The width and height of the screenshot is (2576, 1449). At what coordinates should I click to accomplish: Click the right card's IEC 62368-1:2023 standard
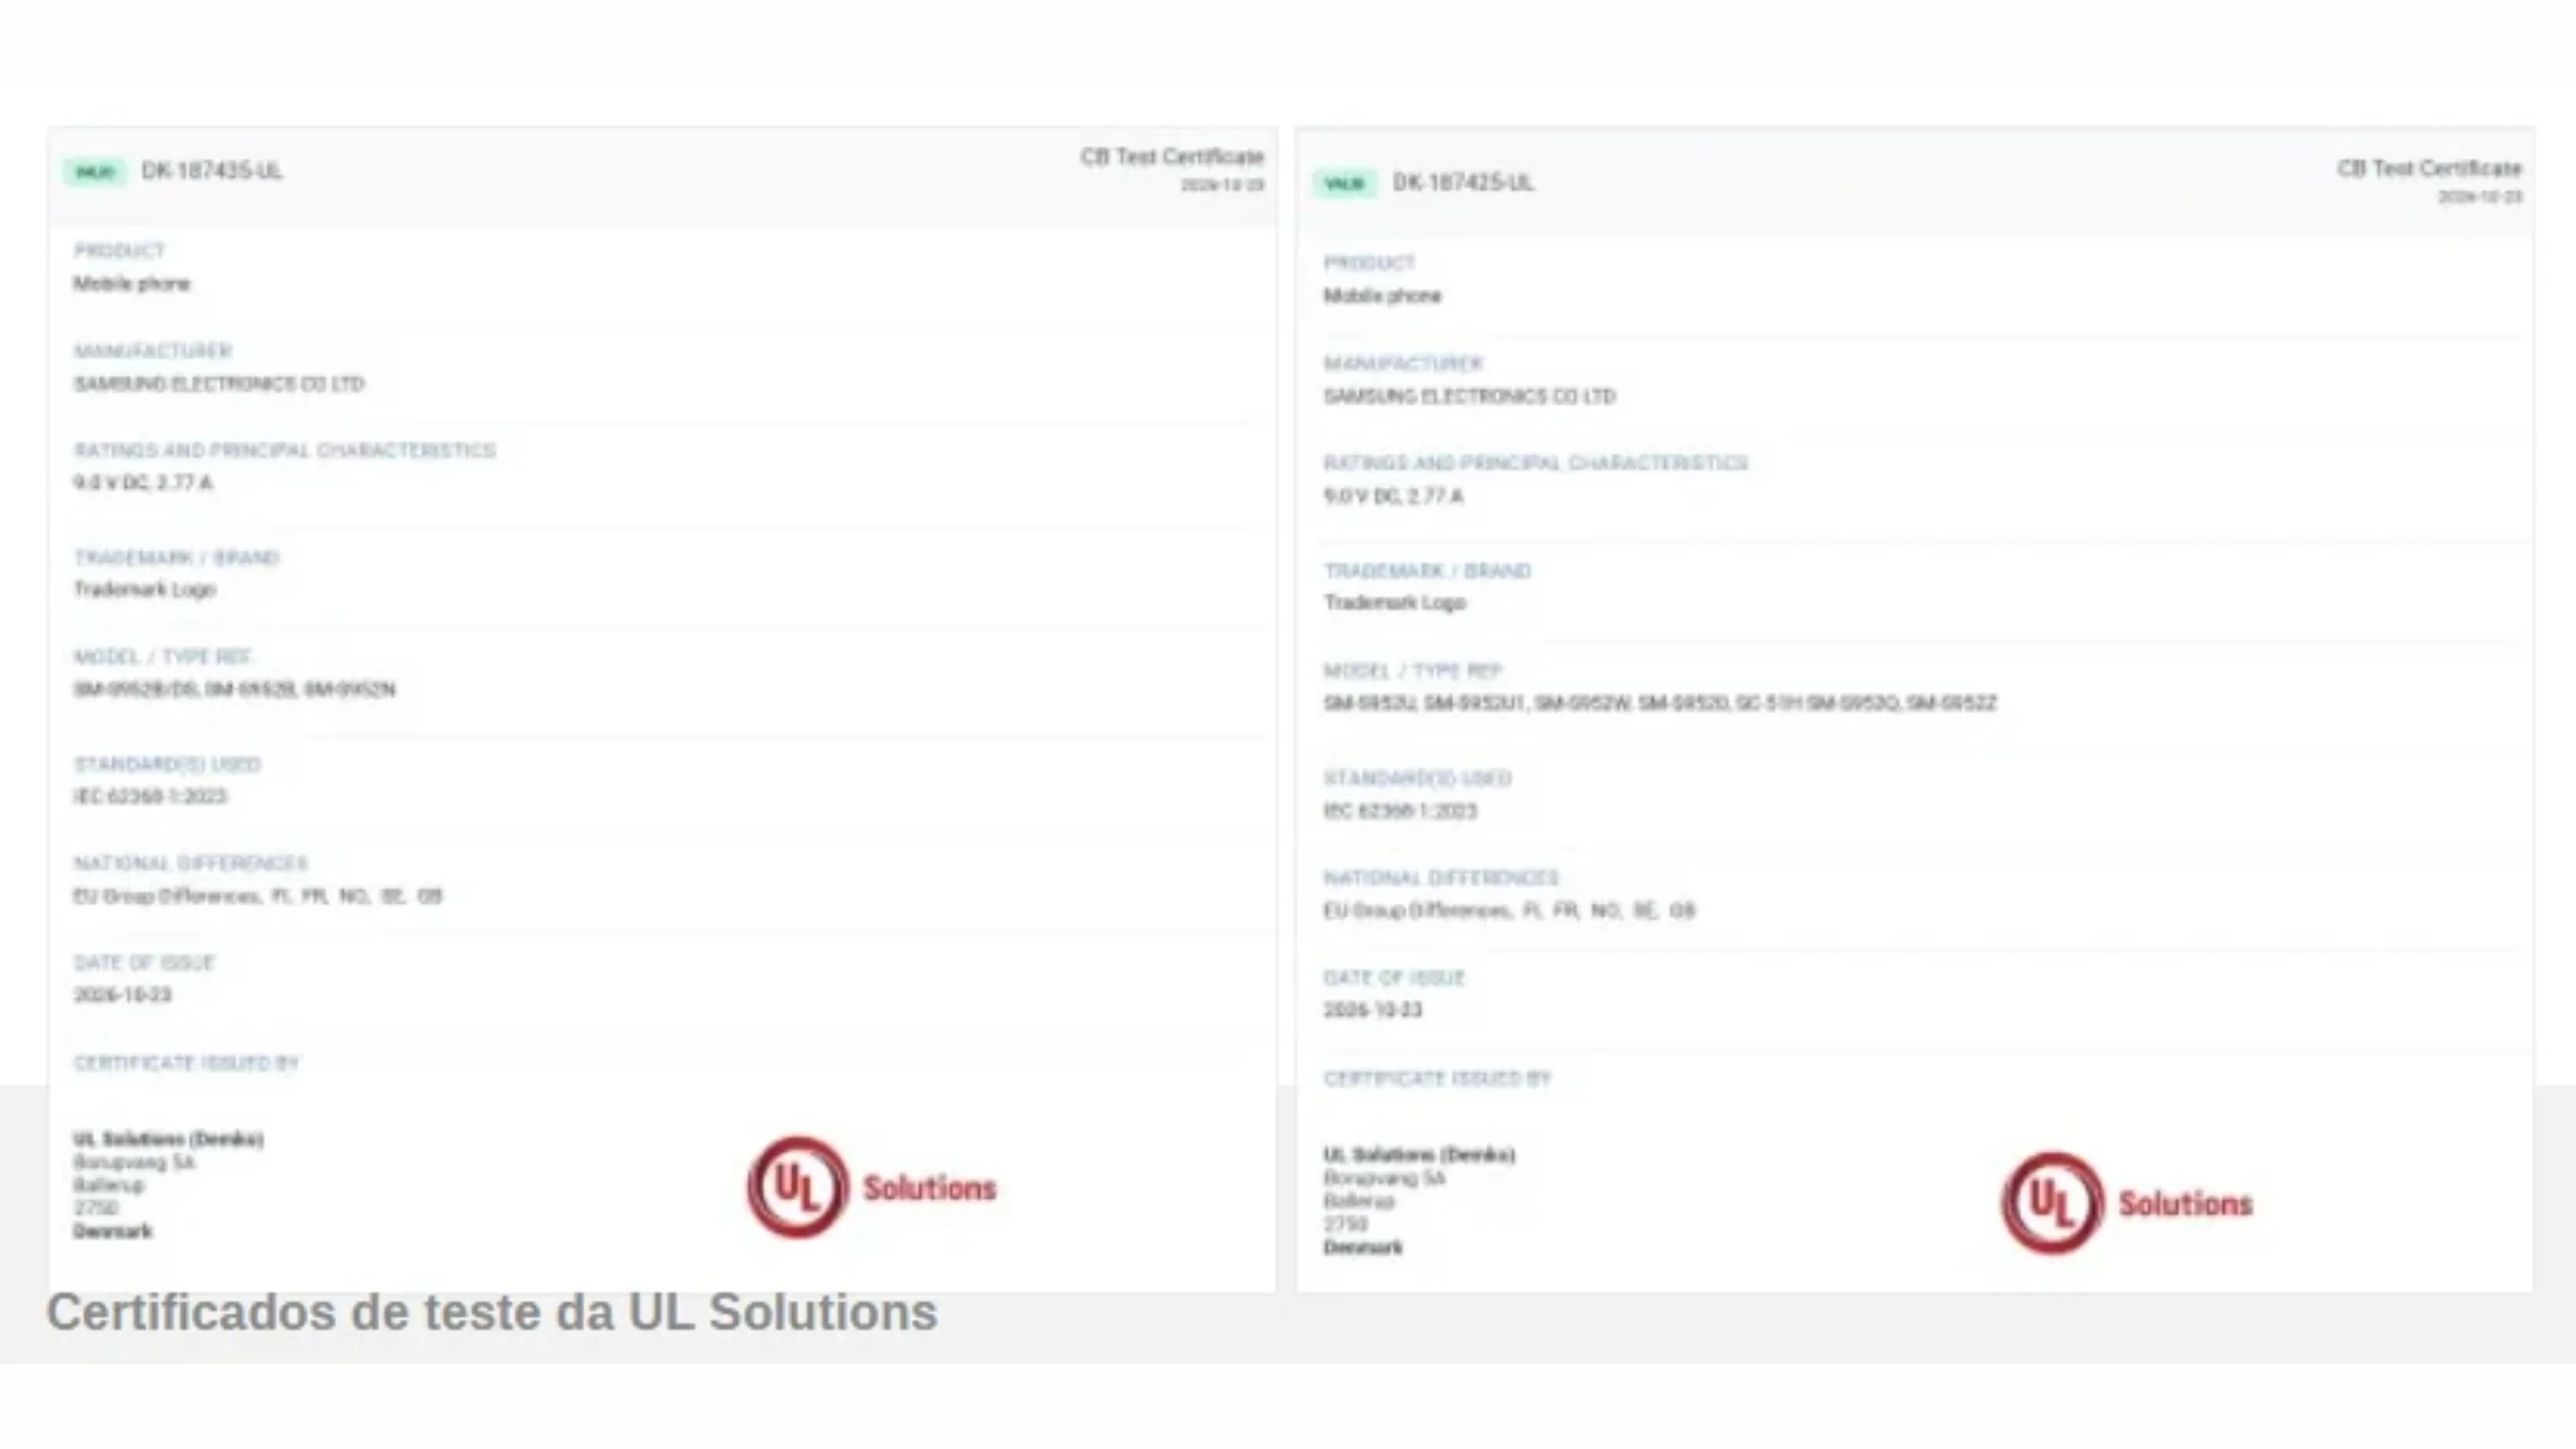(x=1400, y=811)
